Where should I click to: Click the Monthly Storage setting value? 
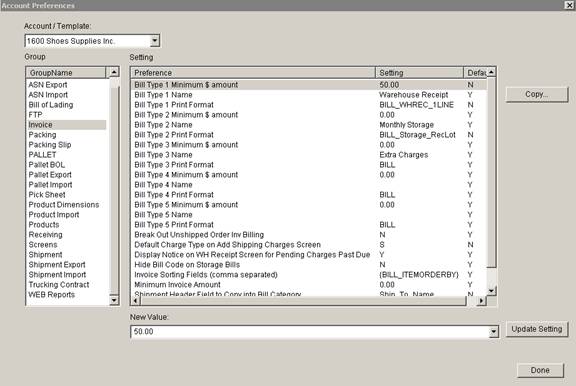[x=406, y=125]
